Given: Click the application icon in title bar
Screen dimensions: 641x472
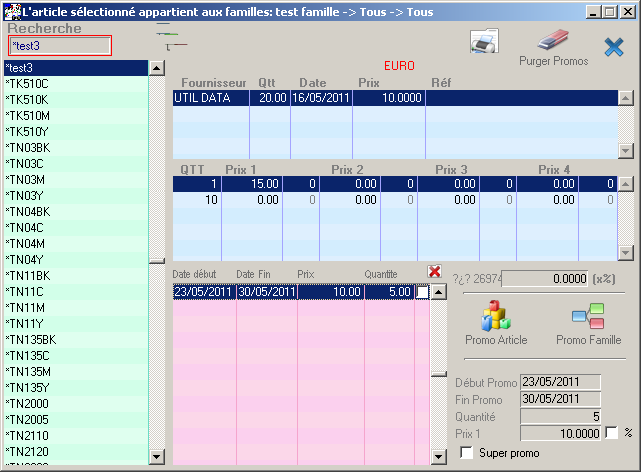Looking at the screenshot, I should click(11, 11).
